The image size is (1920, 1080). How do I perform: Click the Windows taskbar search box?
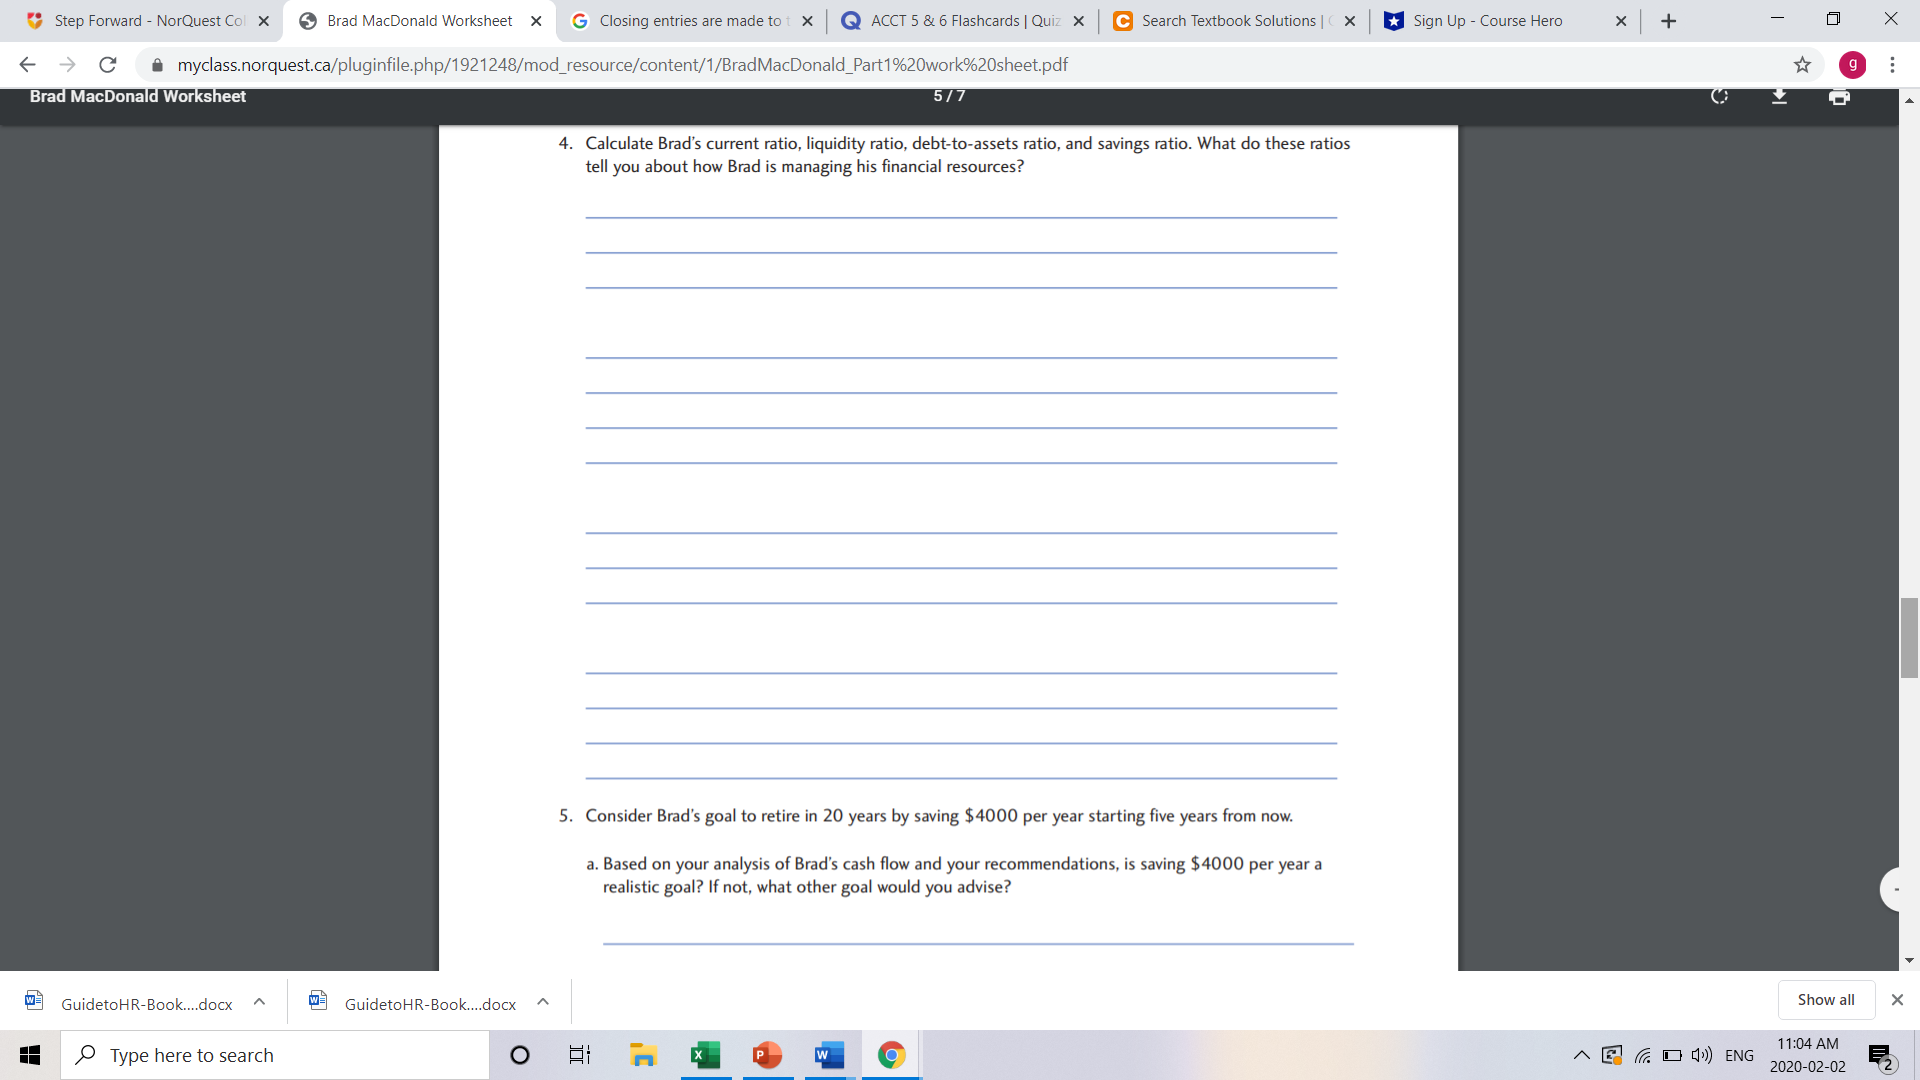275,1055
